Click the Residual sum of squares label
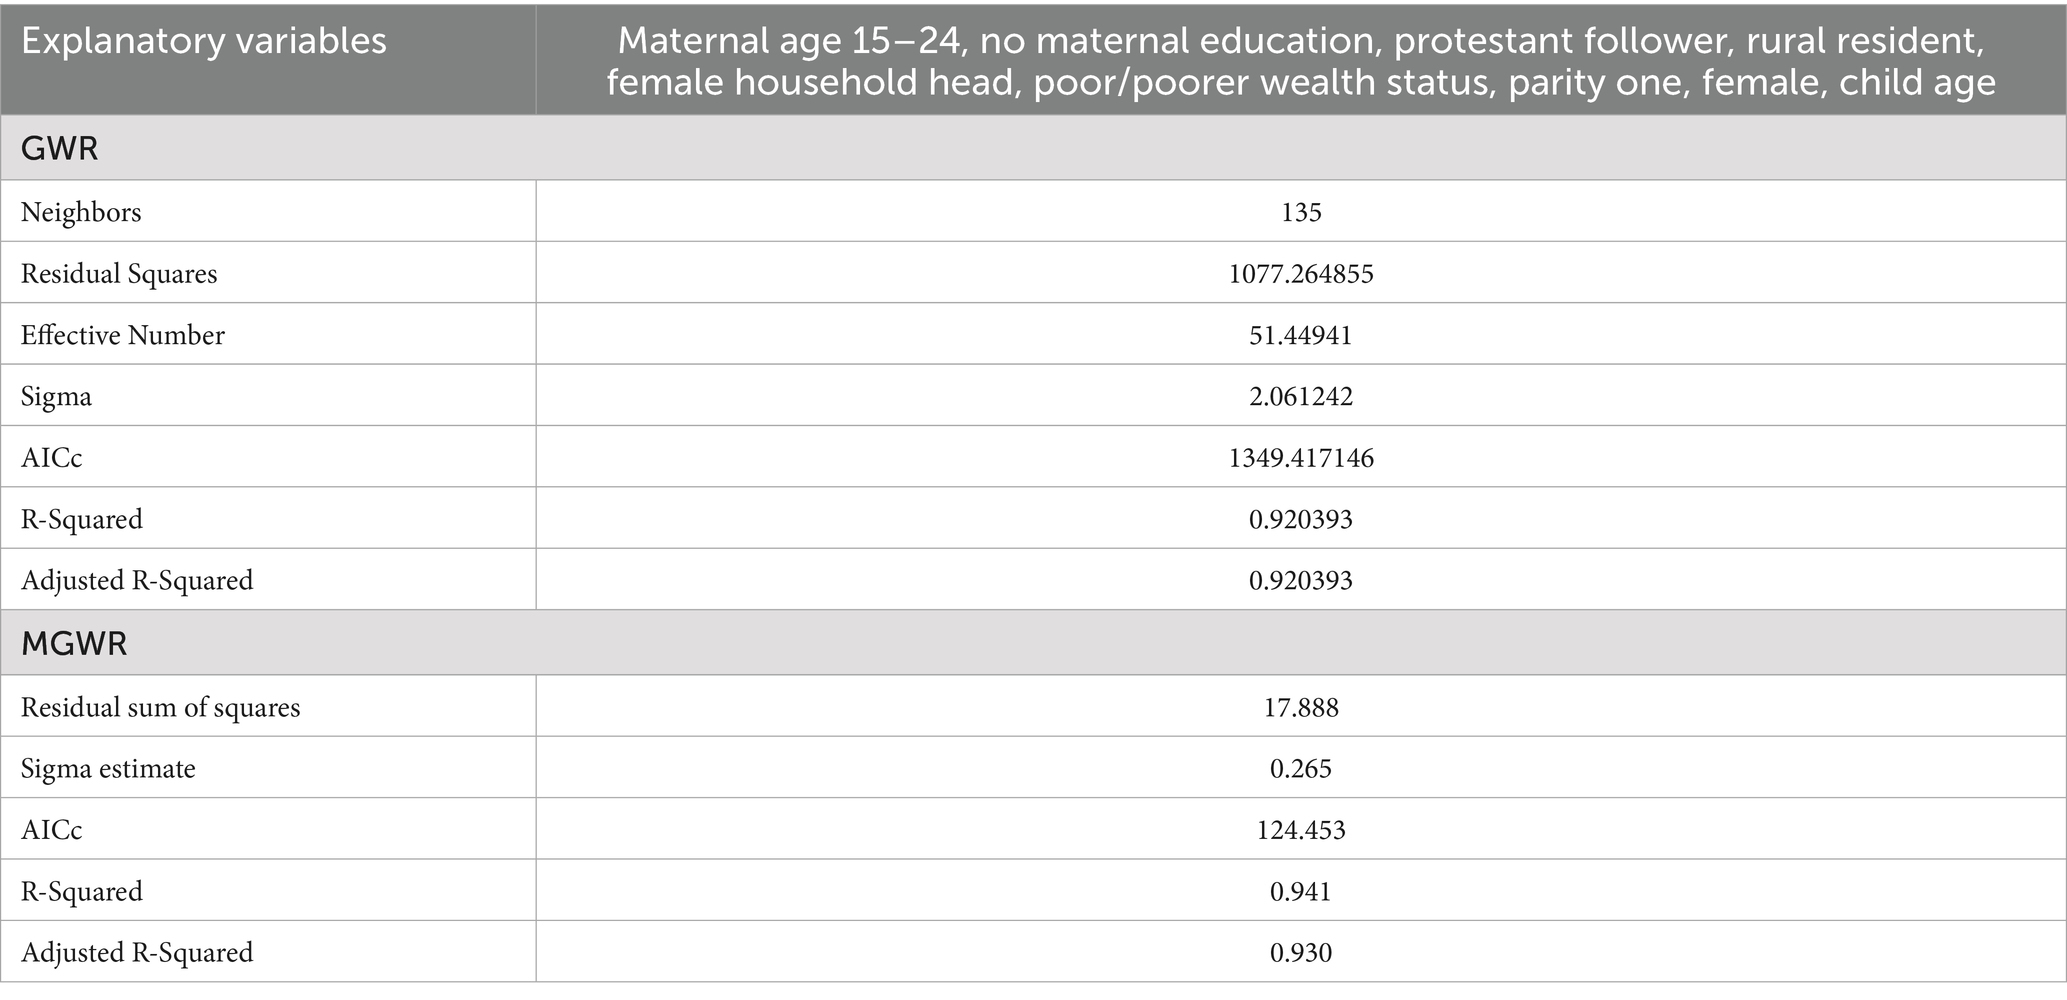 tap(160, 708)
